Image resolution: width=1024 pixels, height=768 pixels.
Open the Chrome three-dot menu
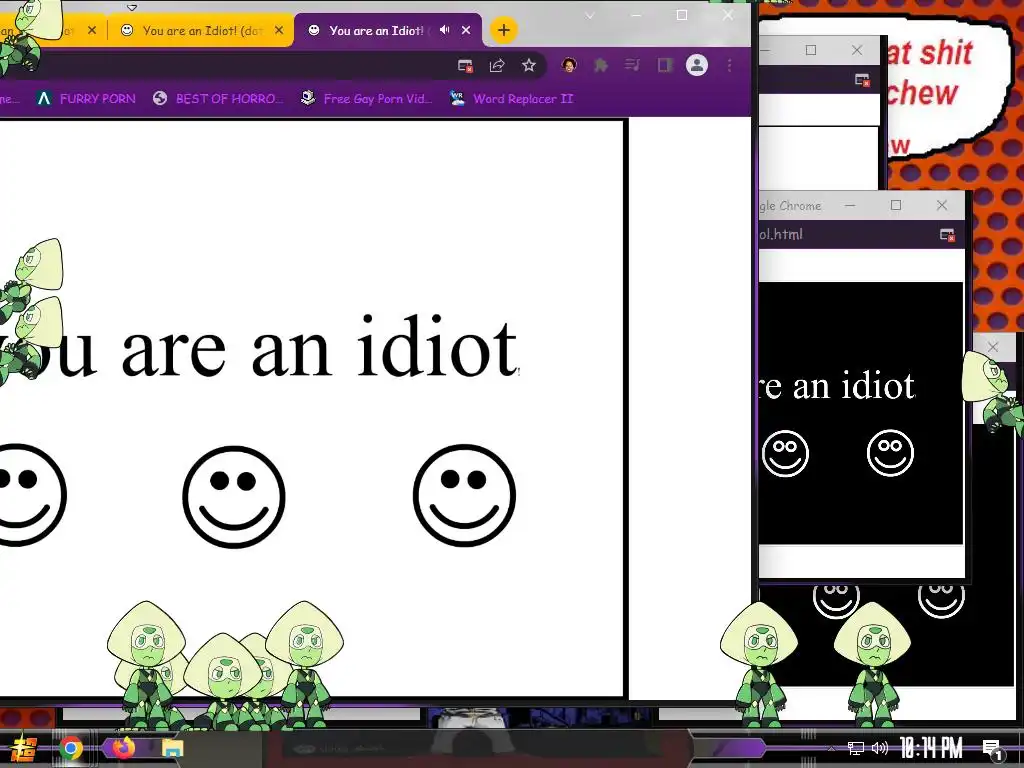tap(729, 65)
